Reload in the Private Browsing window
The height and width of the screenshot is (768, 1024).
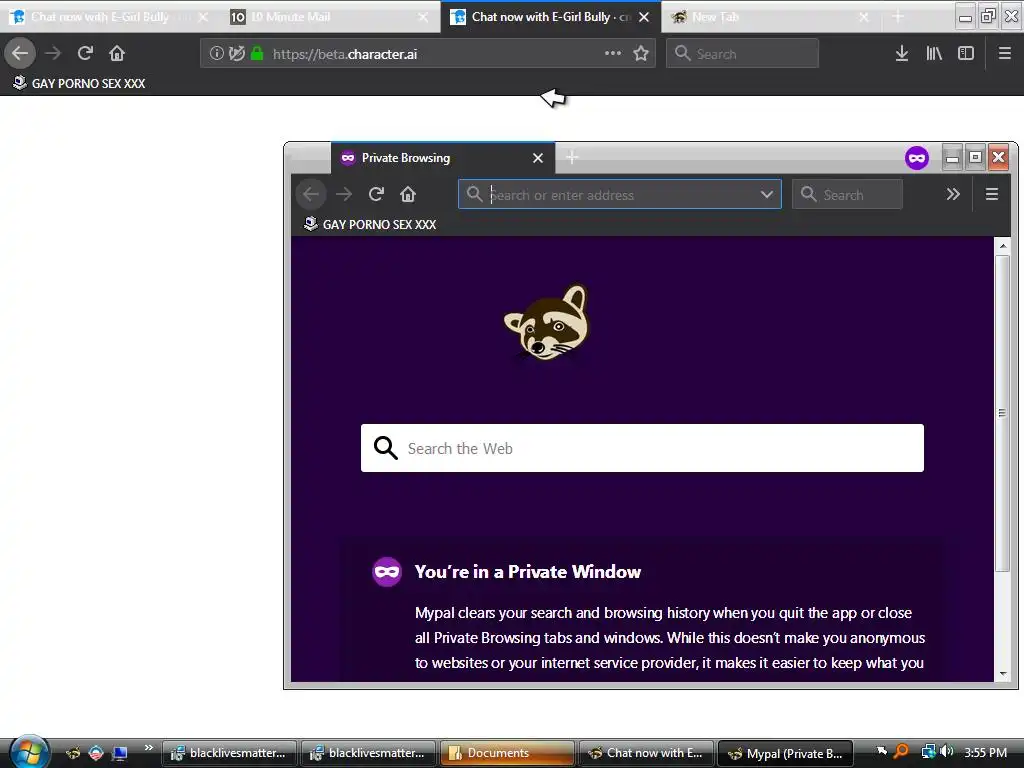[x=376, y=194]
